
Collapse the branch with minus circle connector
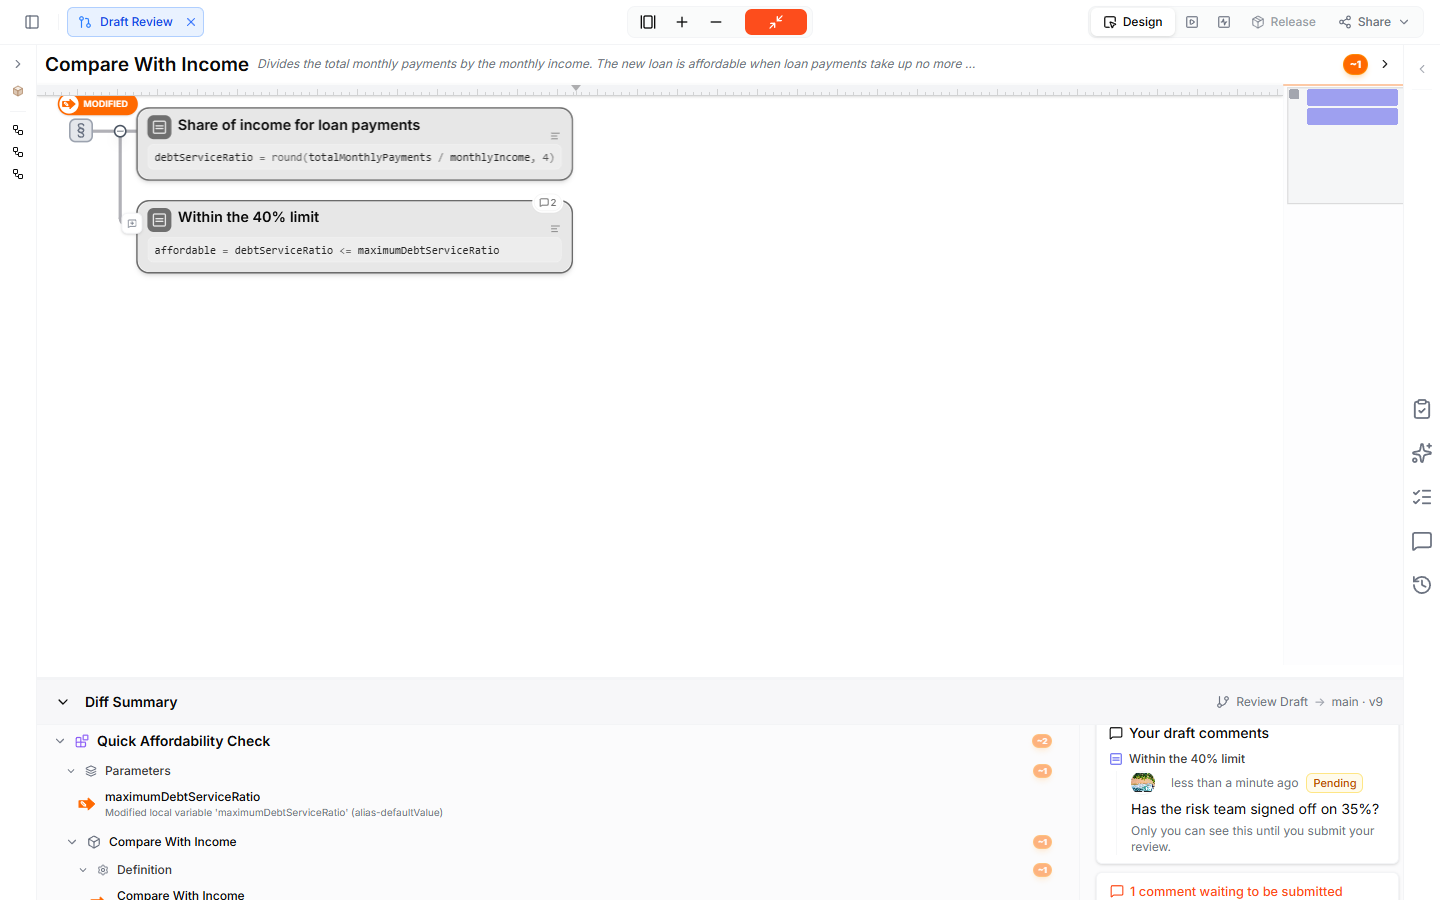(120, 131)
